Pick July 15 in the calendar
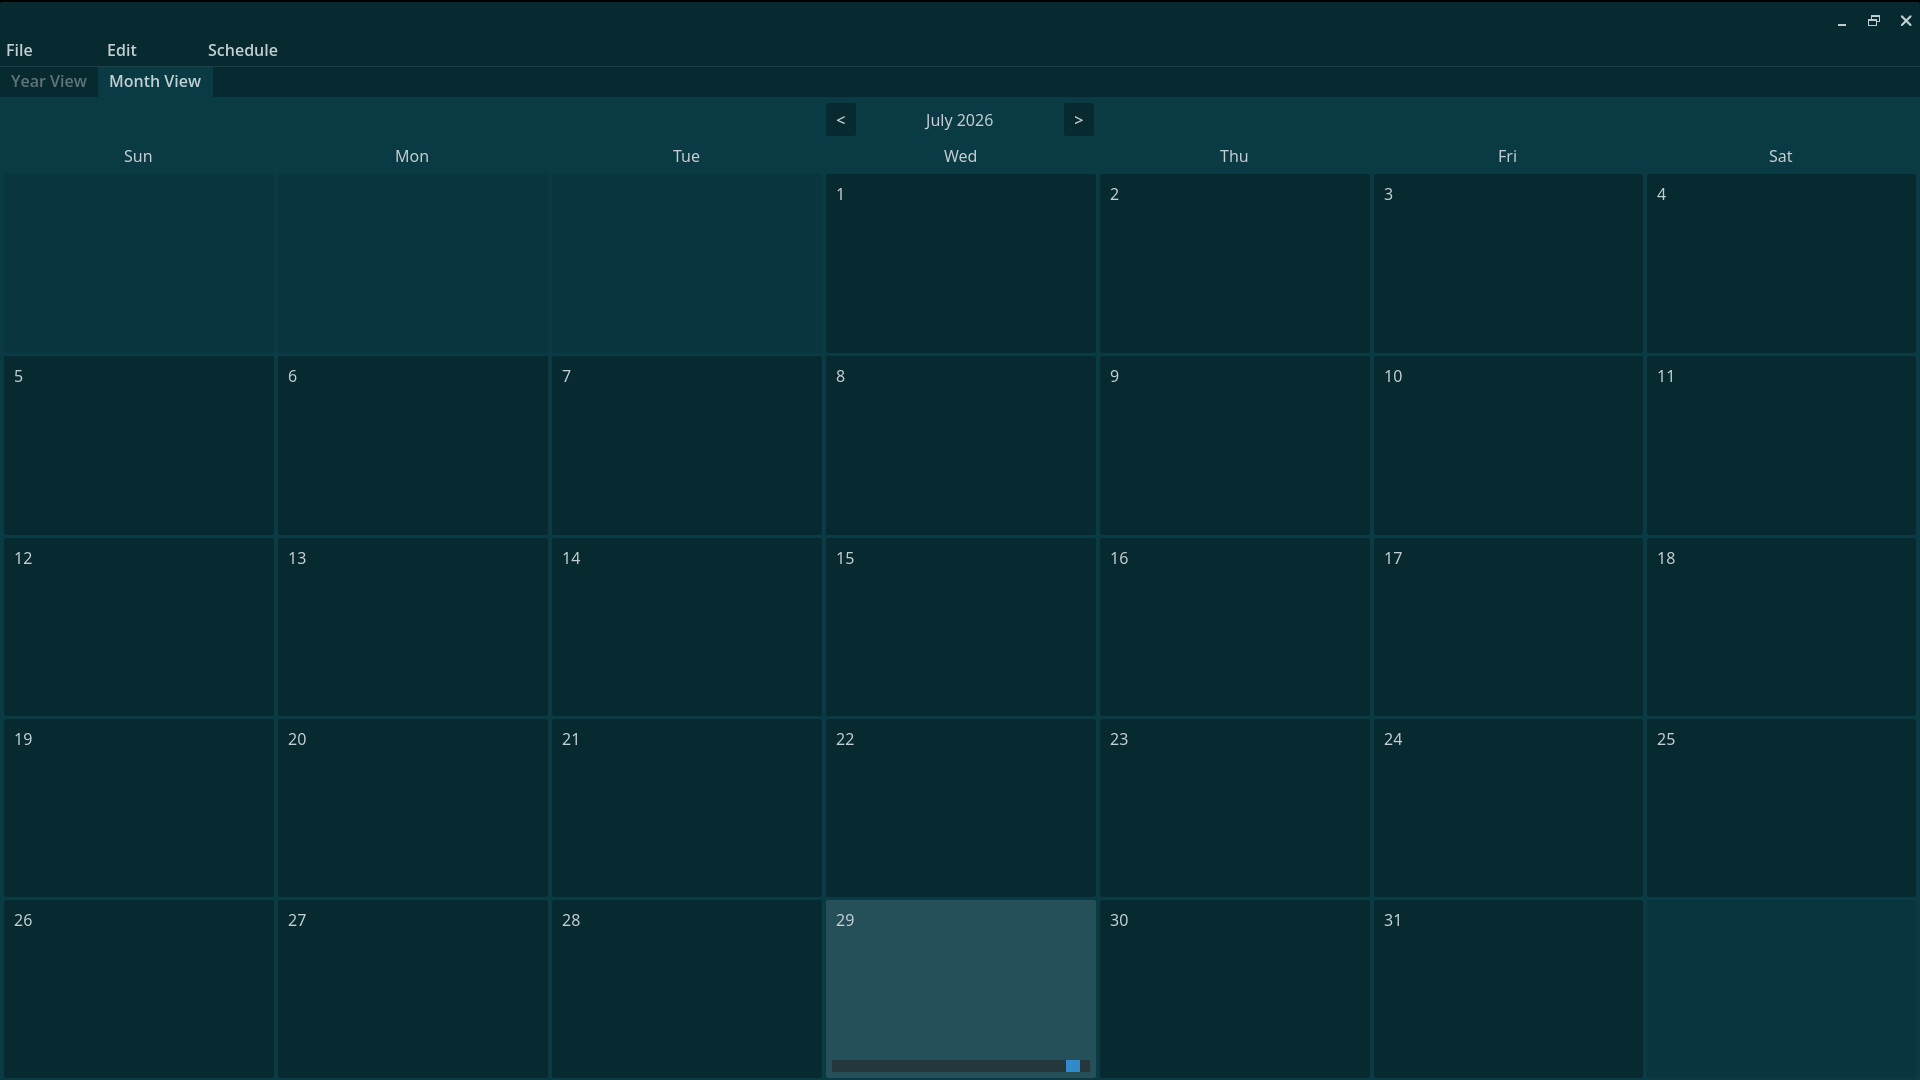This screenshot has height=1080, width=1920. click(x=960, y=627)
